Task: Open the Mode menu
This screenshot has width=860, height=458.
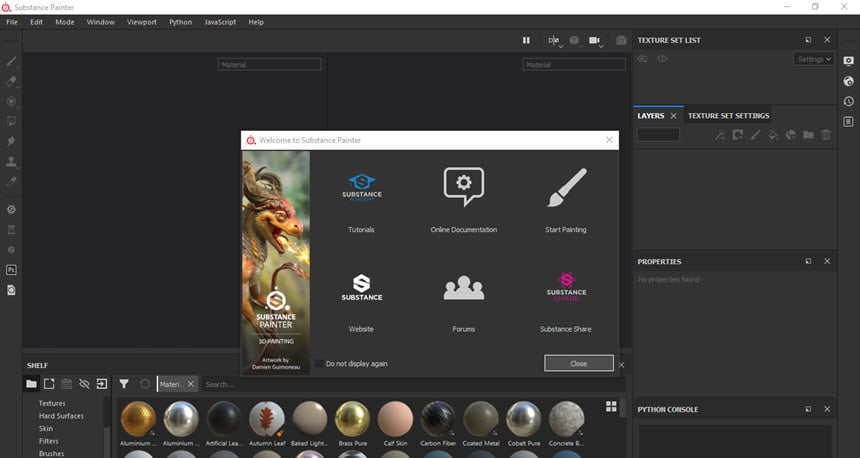Action: 65,22
